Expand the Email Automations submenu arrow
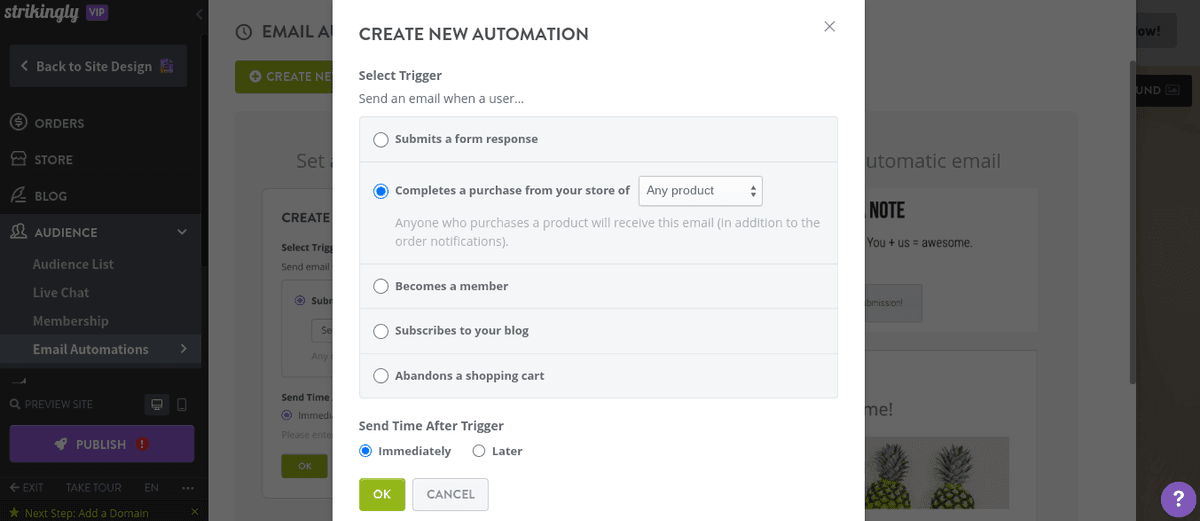This screenshot has width=1200, height=521. [184, 349]
